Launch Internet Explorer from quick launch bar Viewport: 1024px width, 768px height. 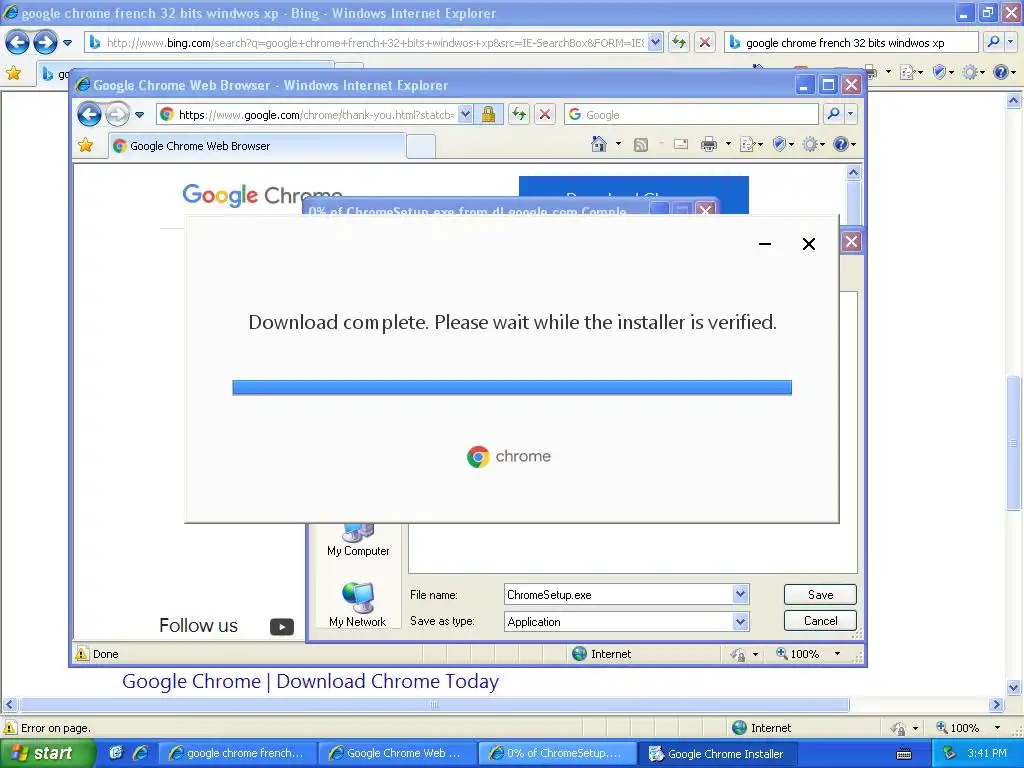140,753
